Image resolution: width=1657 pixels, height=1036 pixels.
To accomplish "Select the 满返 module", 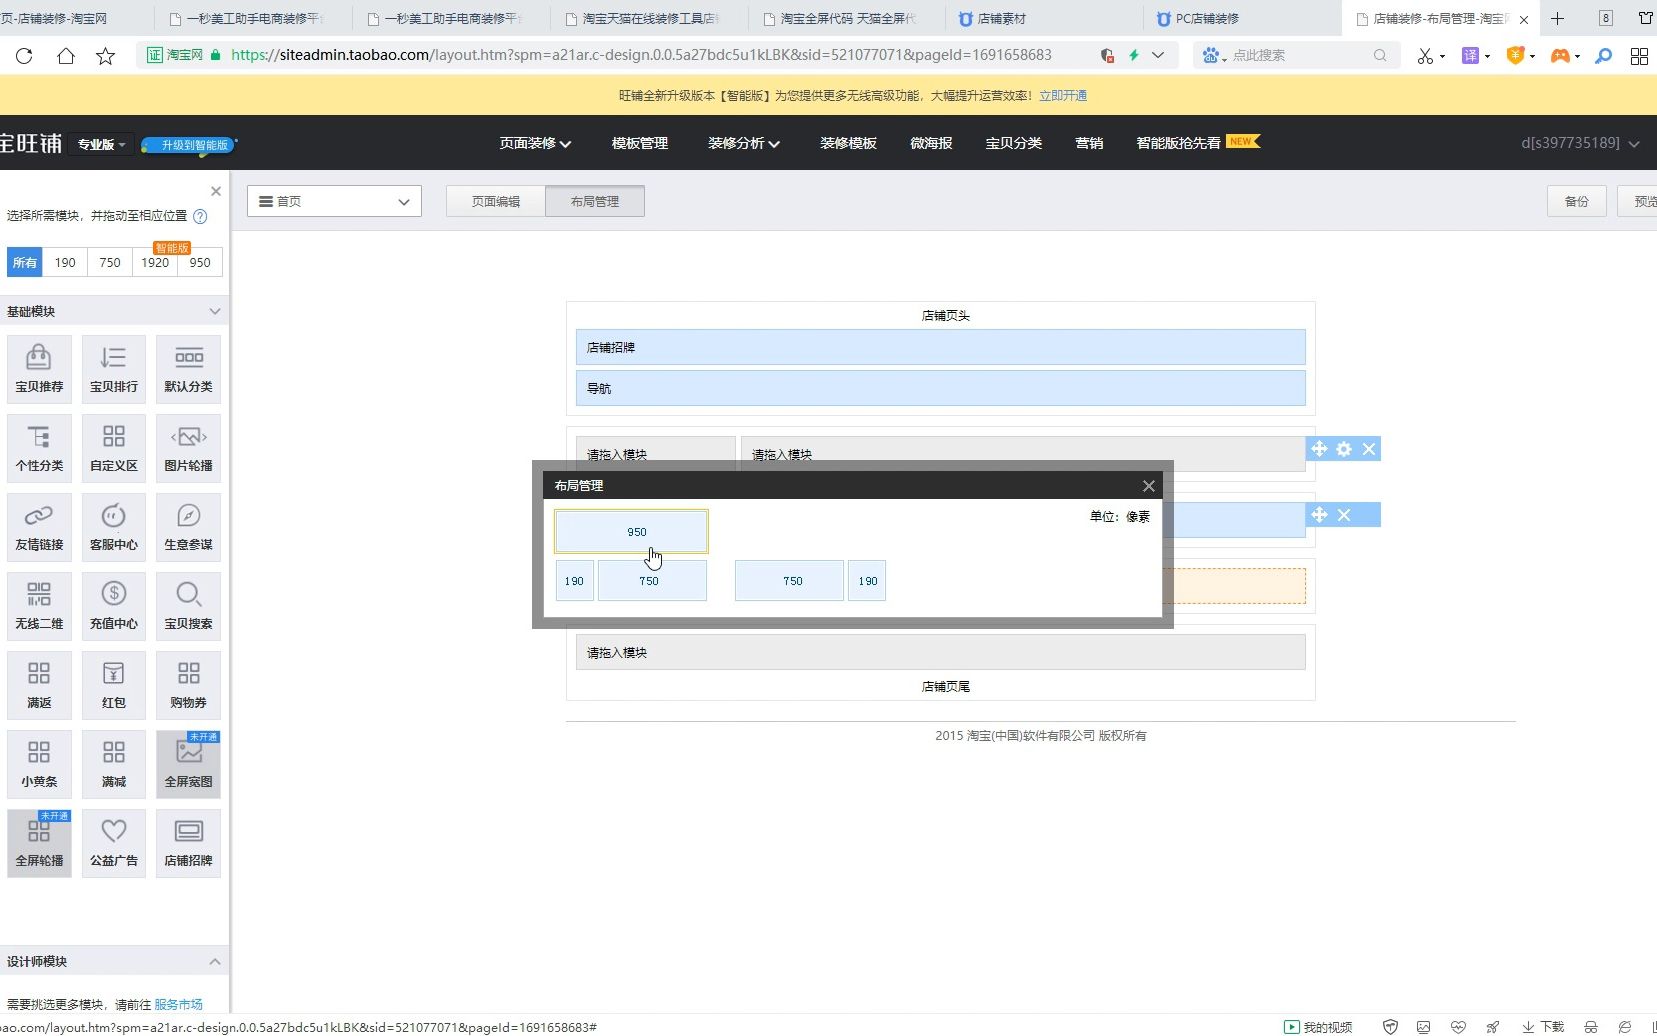I will pyautogui.click(x=39, y=685).
